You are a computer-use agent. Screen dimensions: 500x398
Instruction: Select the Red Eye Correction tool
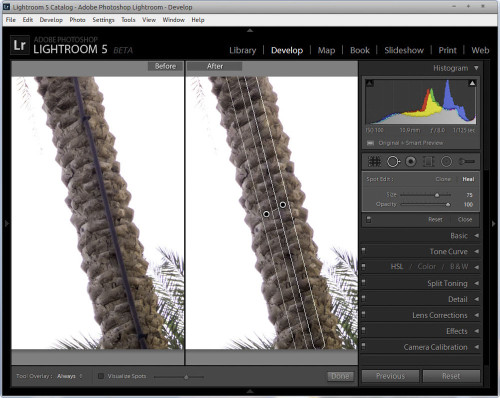coord(411,162)
